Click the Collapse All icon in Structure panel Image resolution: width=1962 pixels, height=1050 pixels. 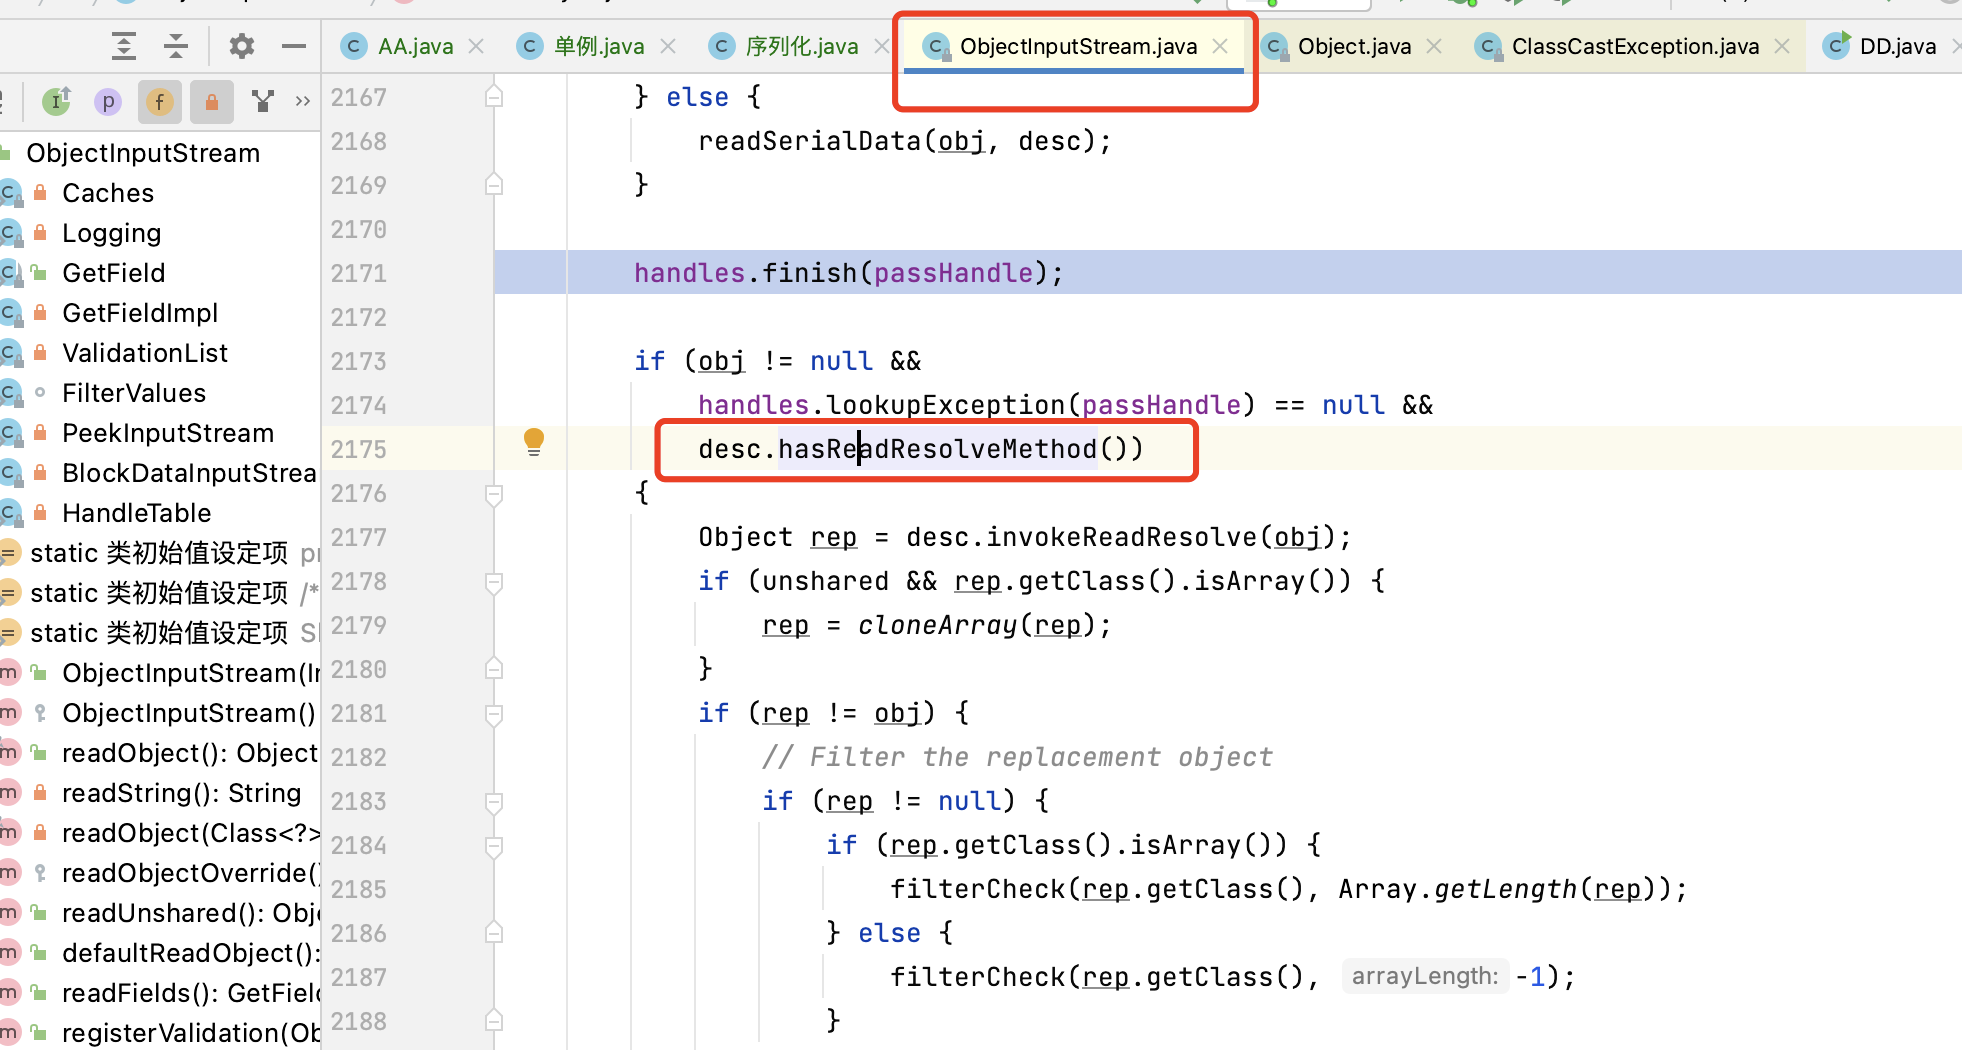[176, 46]
